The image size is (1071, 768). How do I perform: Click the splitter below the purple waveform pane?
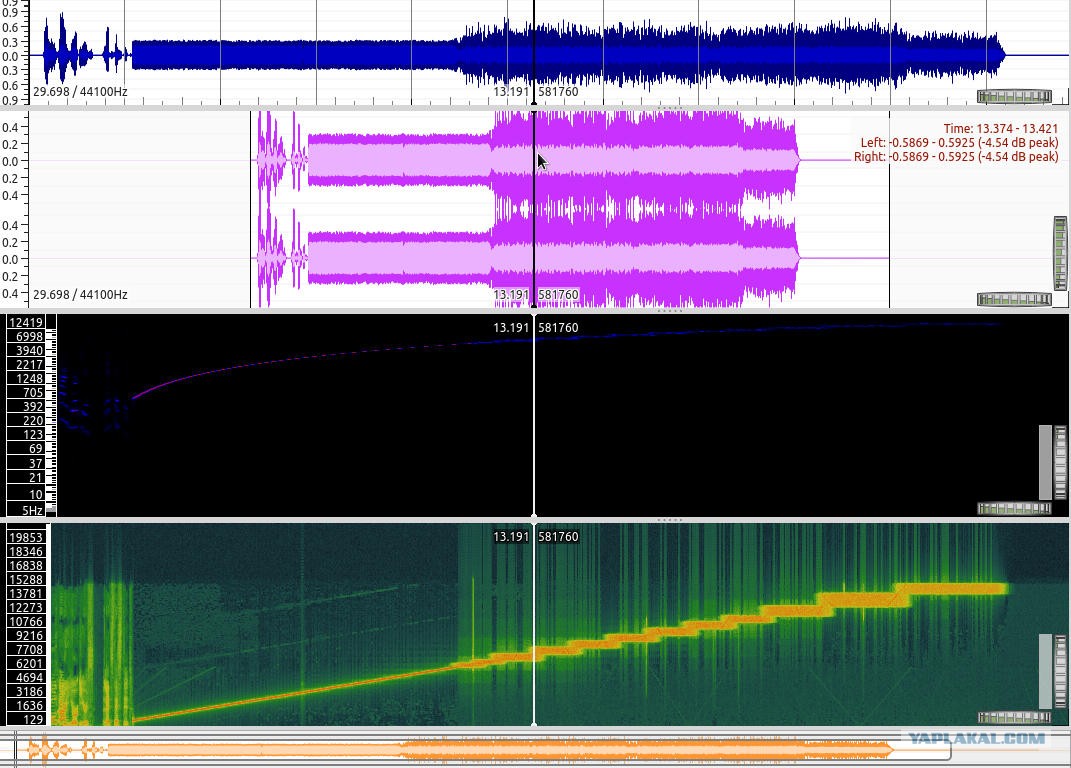point(669,311)
